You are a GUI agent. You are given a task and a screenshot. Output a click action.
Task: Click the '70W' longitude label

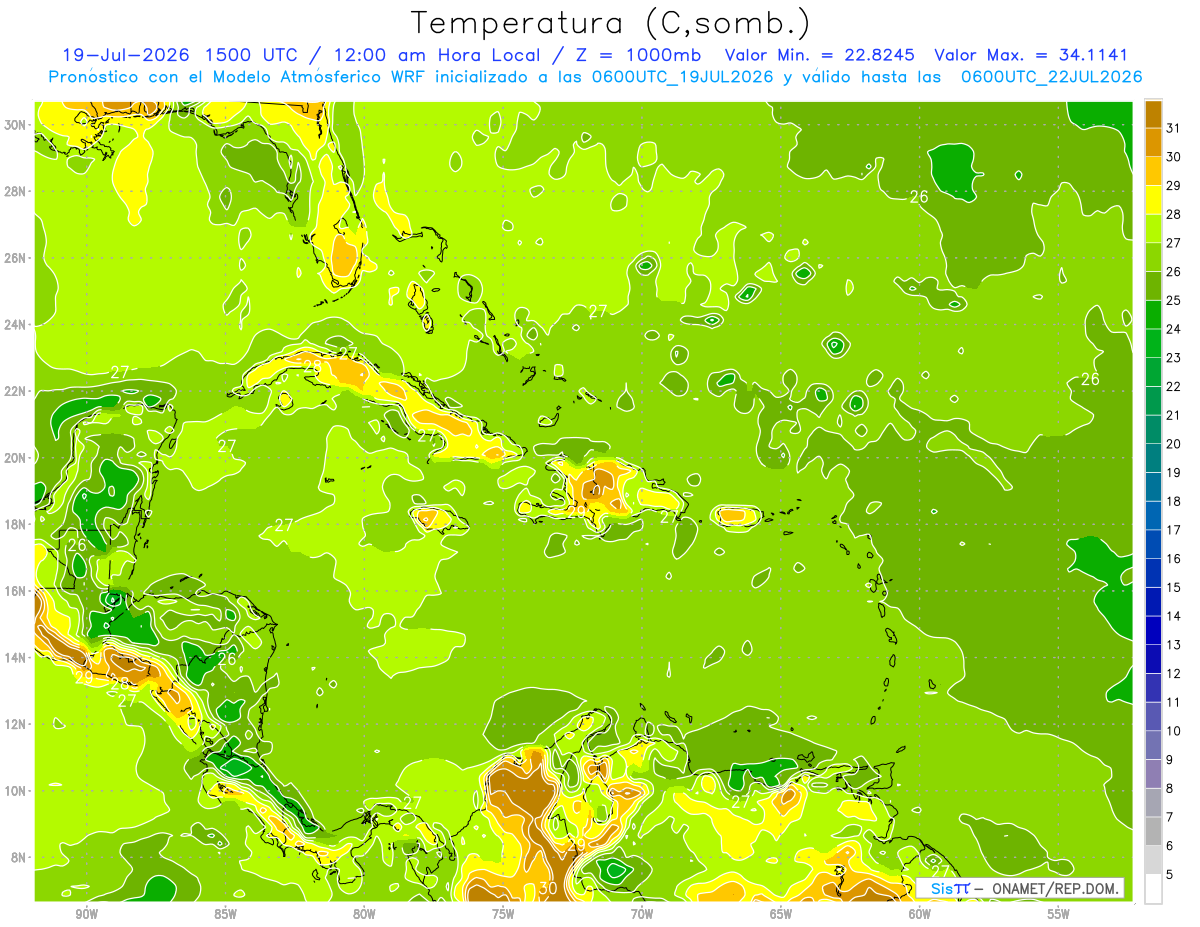coord(642,914)
